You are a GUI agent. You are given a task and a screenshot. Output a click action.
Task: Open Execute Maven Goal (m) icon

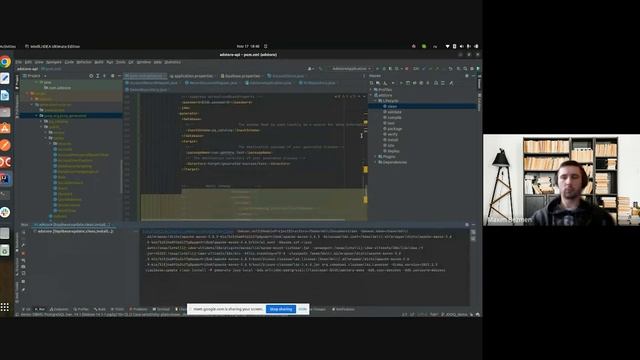(407, 83)
